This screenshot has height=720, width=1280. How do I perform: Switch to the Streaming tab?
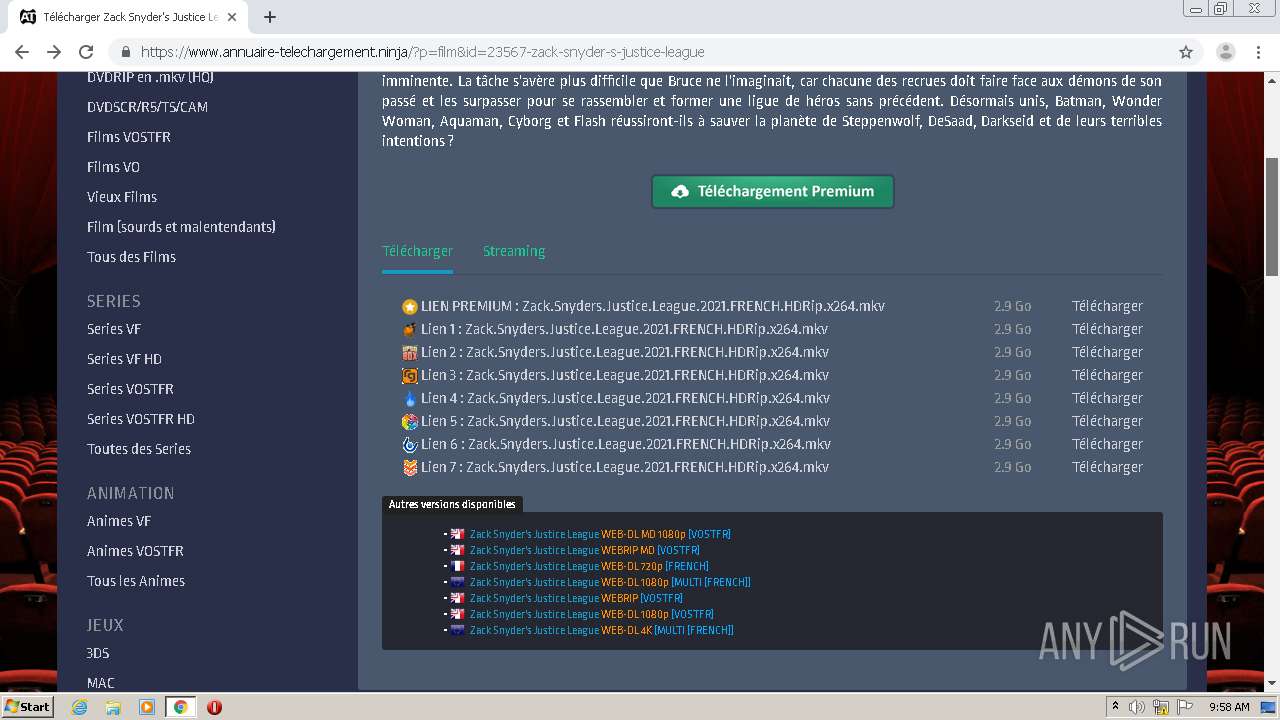coord(514,251)
